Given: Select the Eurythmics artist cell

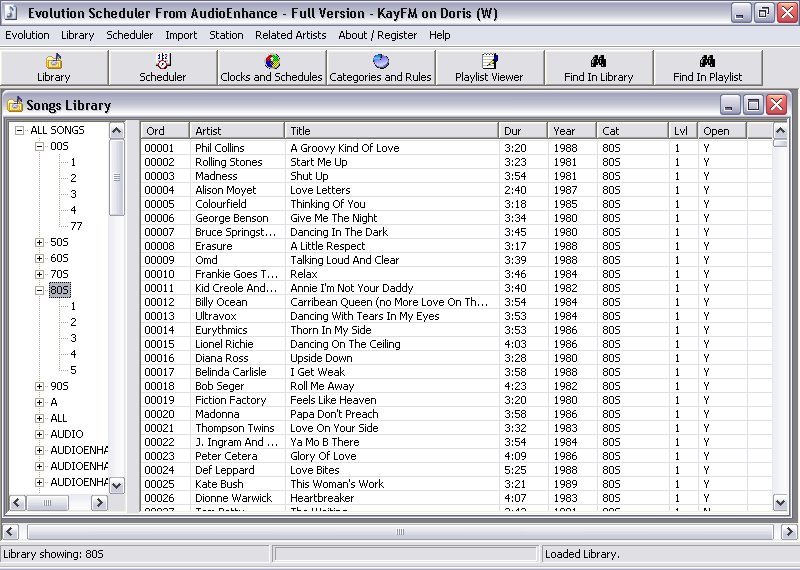Looking at the screenshot, I should point(221,330).
